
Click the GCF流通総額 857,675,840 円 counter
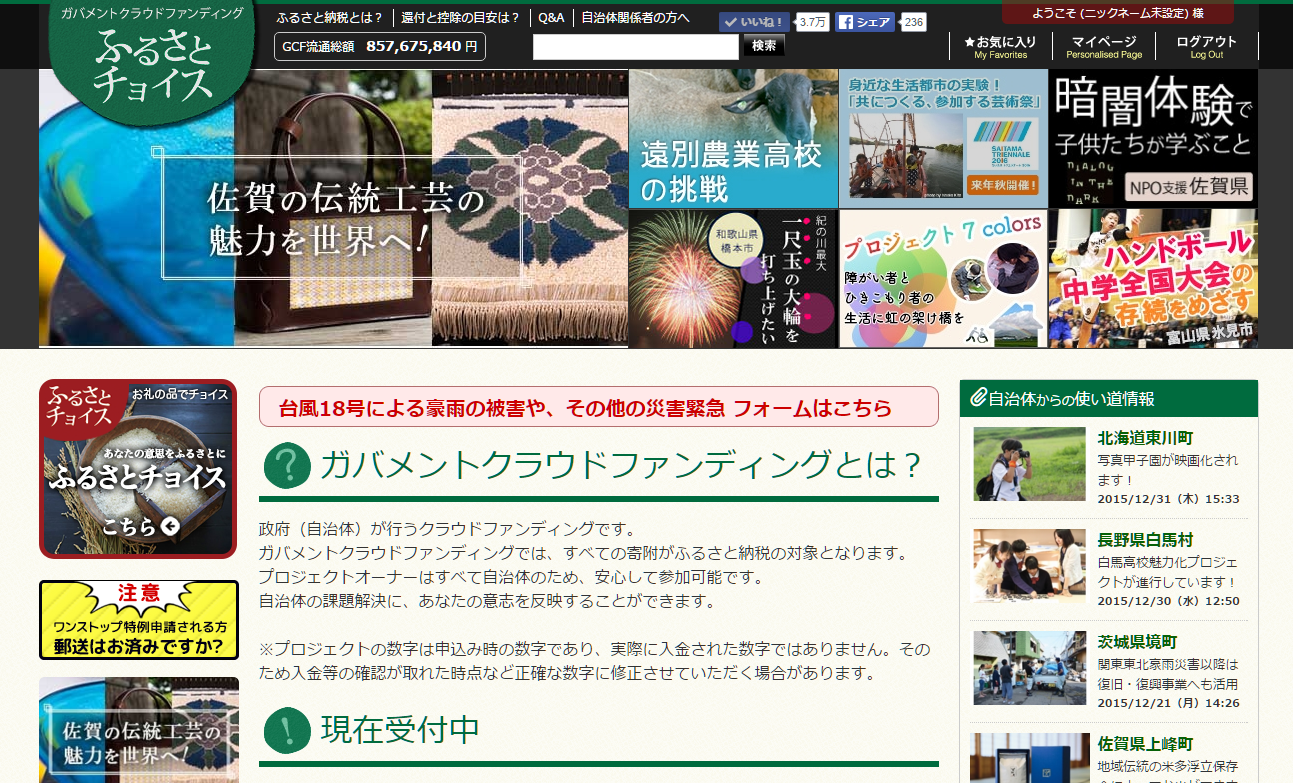click(380, 46)
